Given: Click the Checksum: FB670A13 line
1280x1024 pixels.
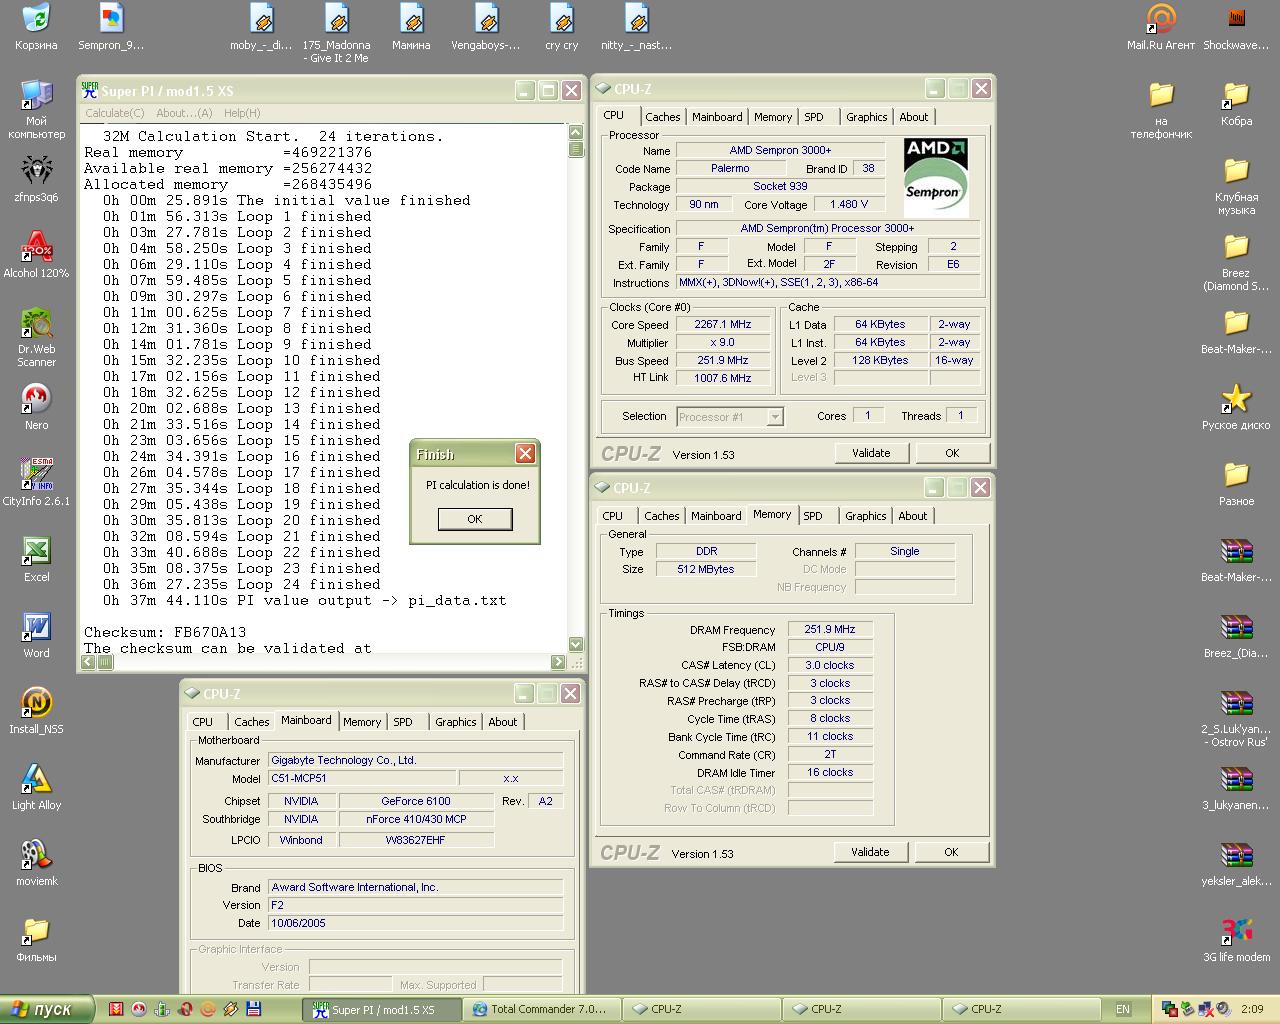Looking at the screenshot, I should [x=165, y=632].
